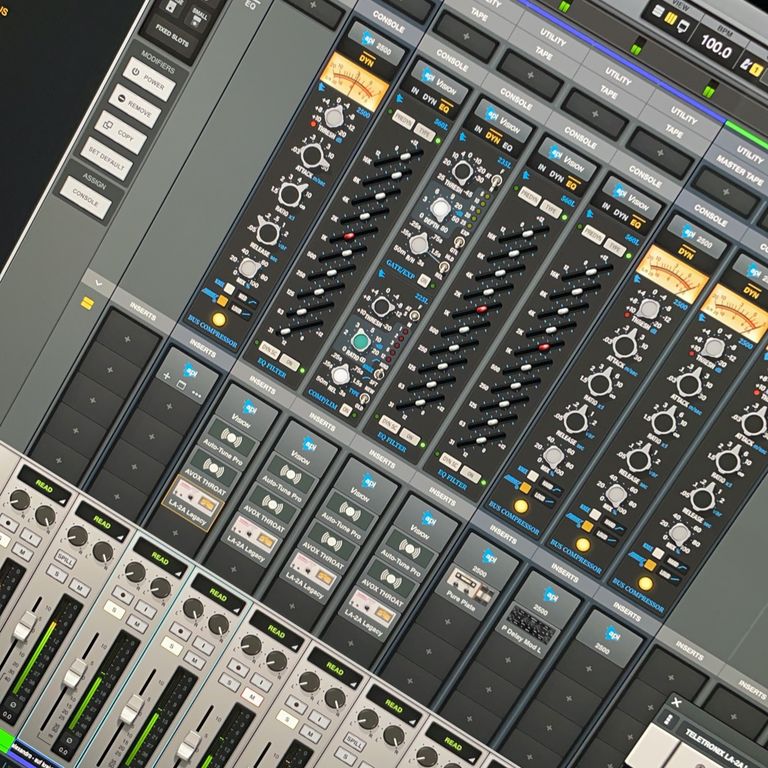Switch to EQ tab on the GATE/EXP strip
The width and height of the screenshot is (768, 768).
507,147
